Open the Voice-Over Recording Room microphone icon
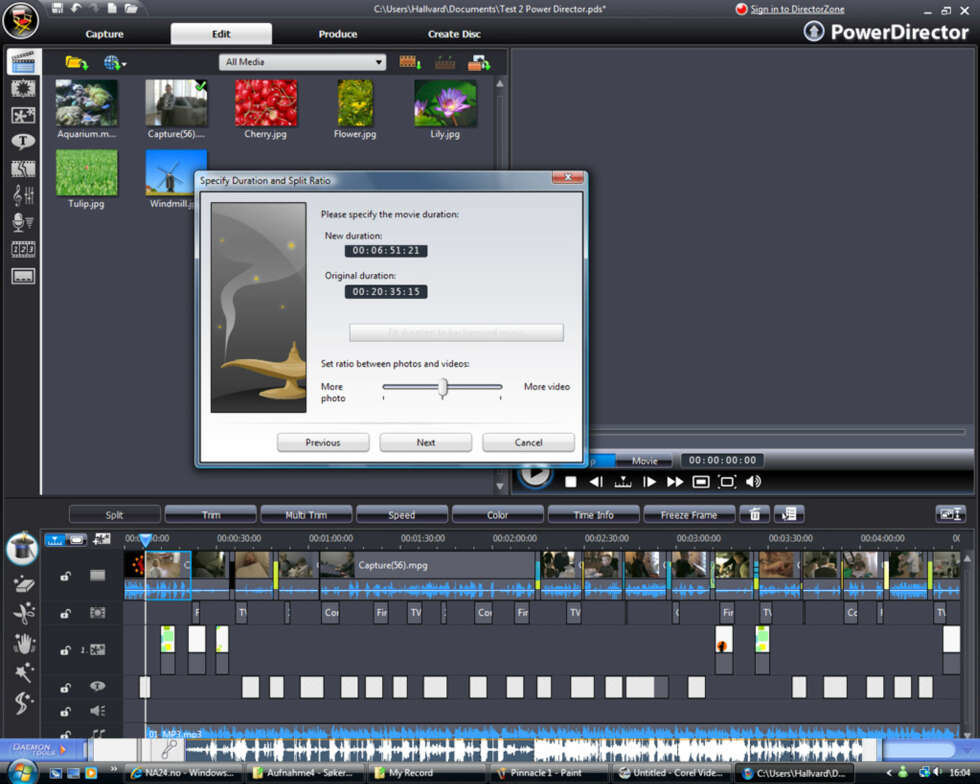980x784 pixels. 23,222
